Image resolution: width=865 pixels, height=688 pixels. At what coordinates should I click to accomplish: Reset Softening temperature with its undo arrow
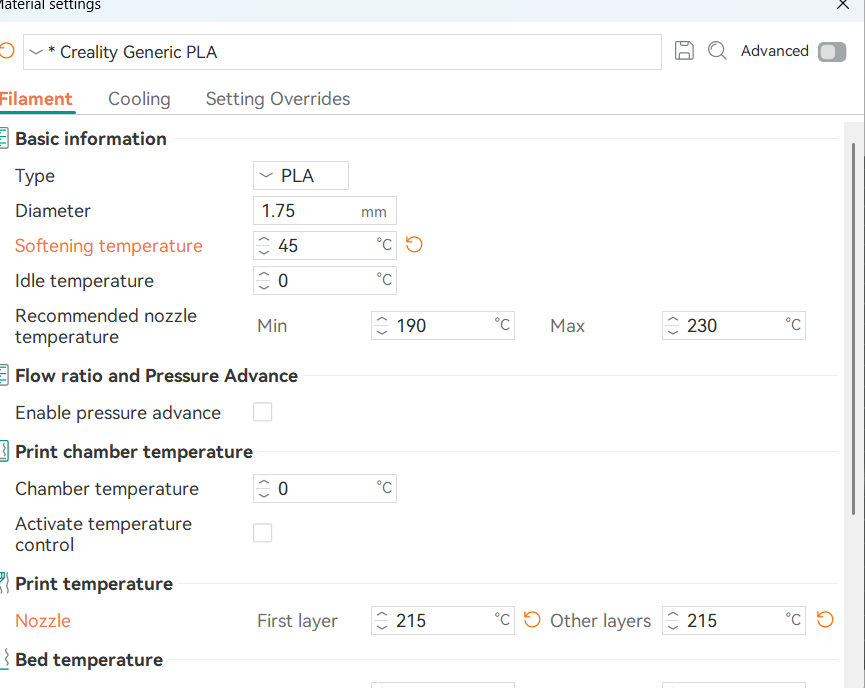414,245
